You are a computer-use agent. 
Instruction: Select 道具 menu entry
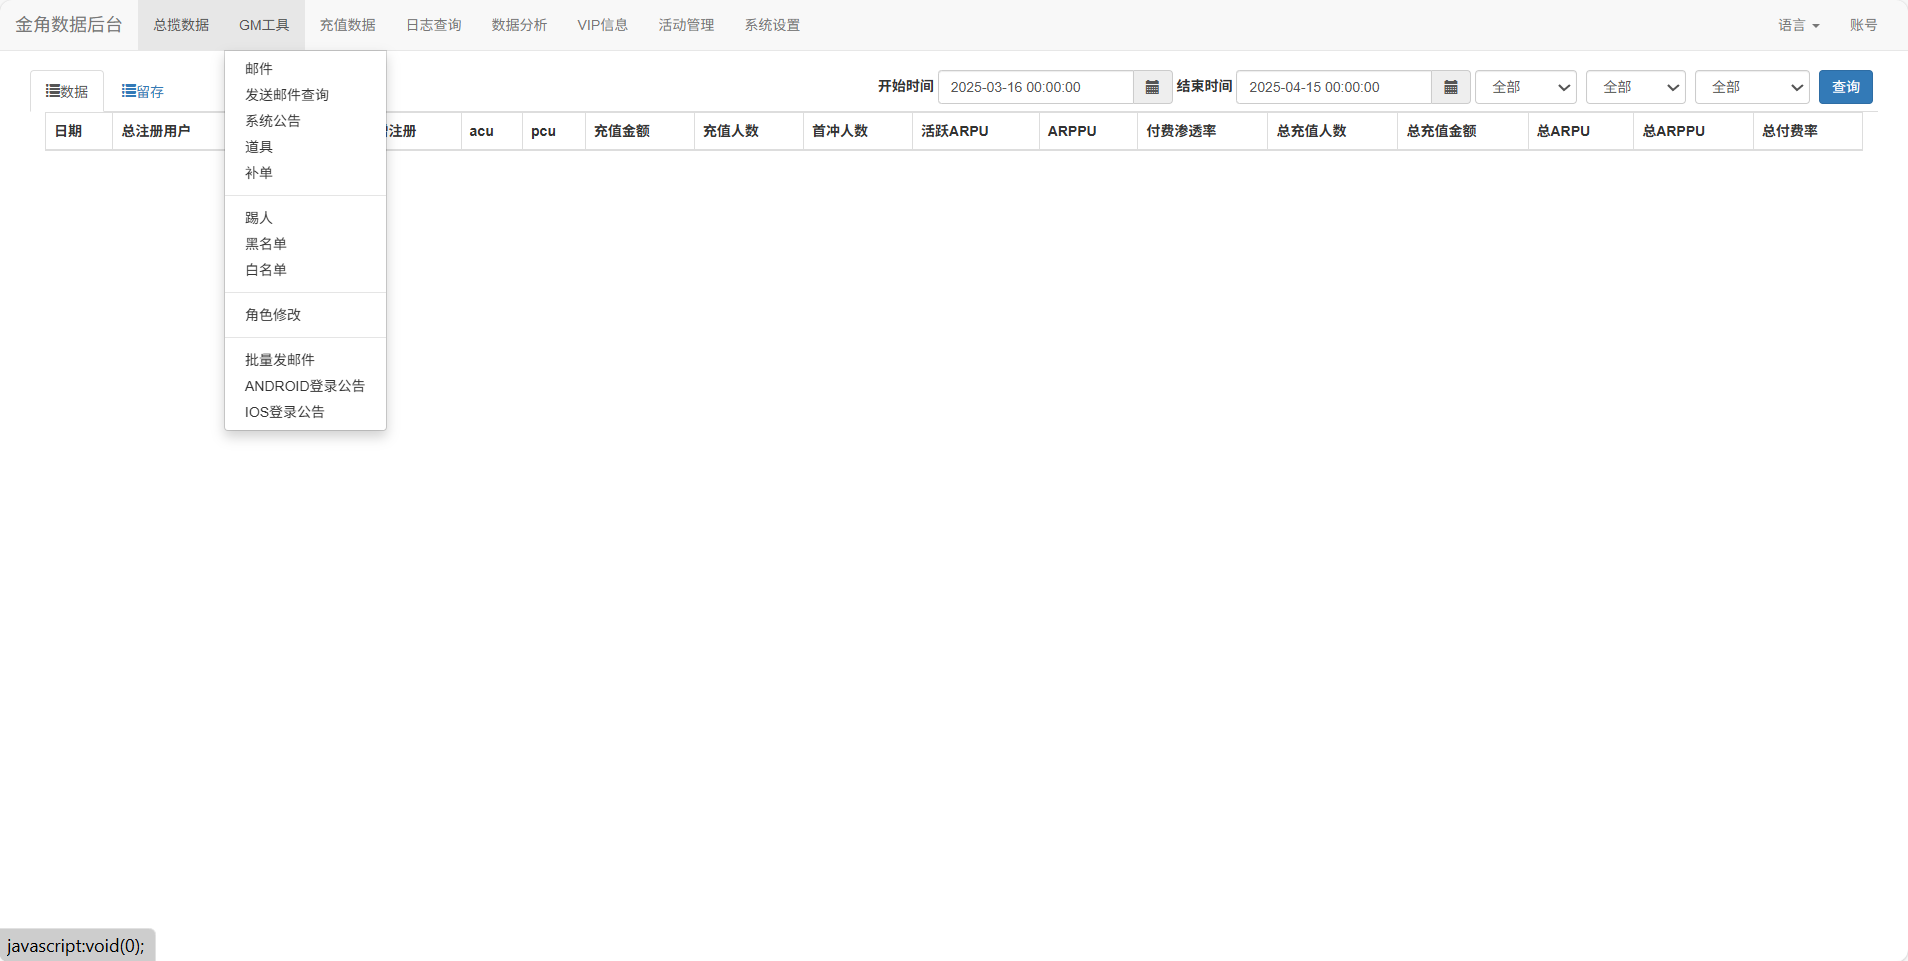[x=305, y=146]
